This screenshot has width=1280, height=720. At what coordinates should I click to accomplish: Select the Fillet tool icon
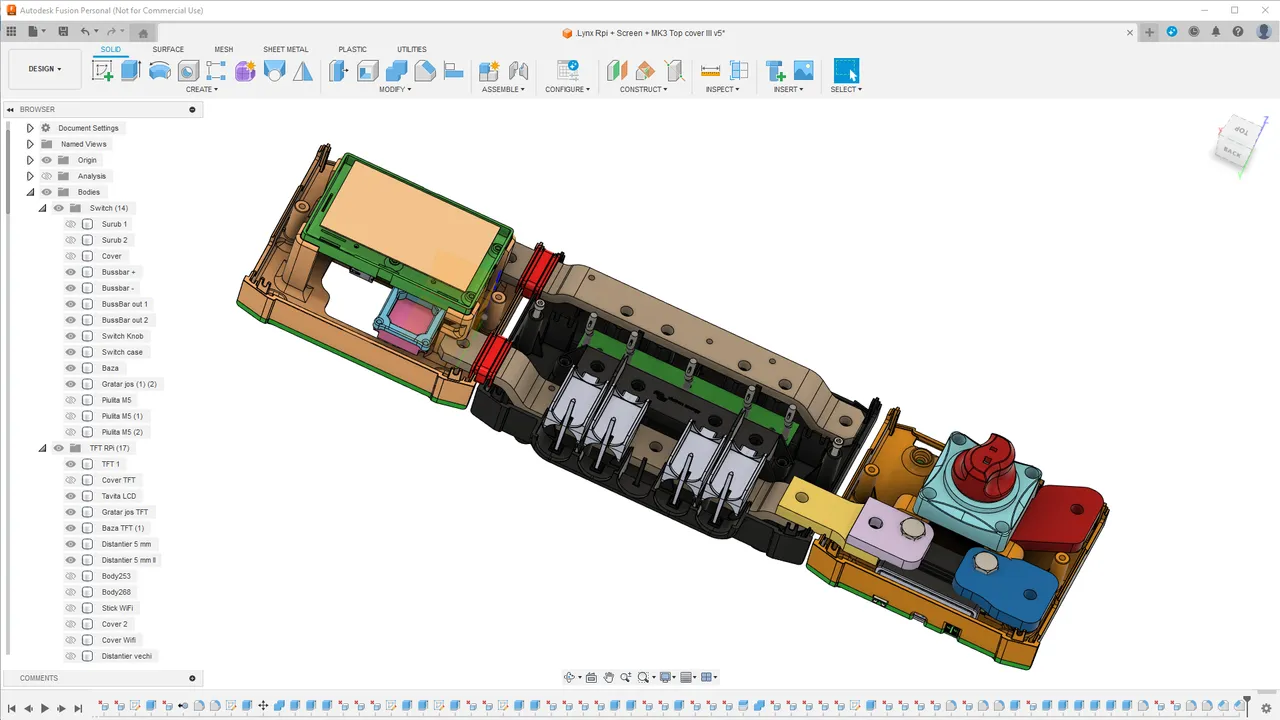pos(368,71)
